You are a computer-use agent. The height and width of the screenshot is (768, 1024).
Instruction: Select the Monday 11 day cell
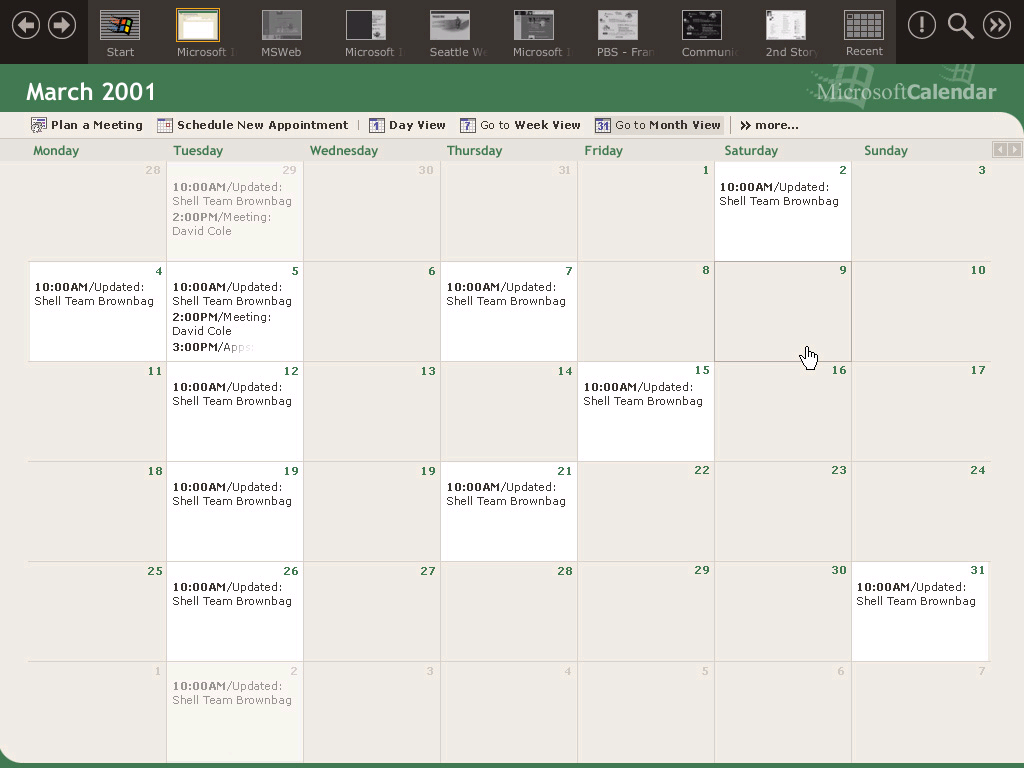[x=97, y=411]
